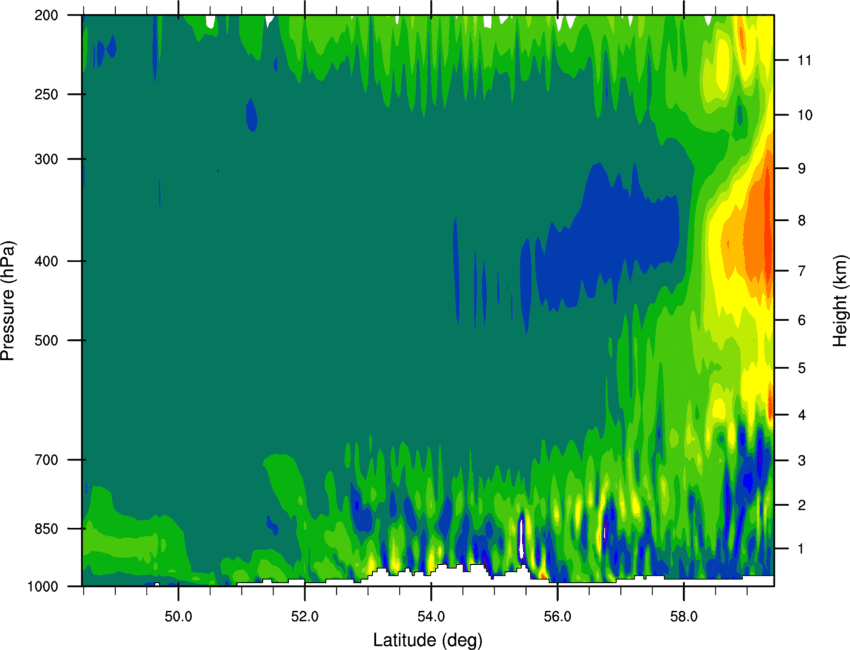Select the 700 pressure tick label
850x650 pixels.
(46, 460)
